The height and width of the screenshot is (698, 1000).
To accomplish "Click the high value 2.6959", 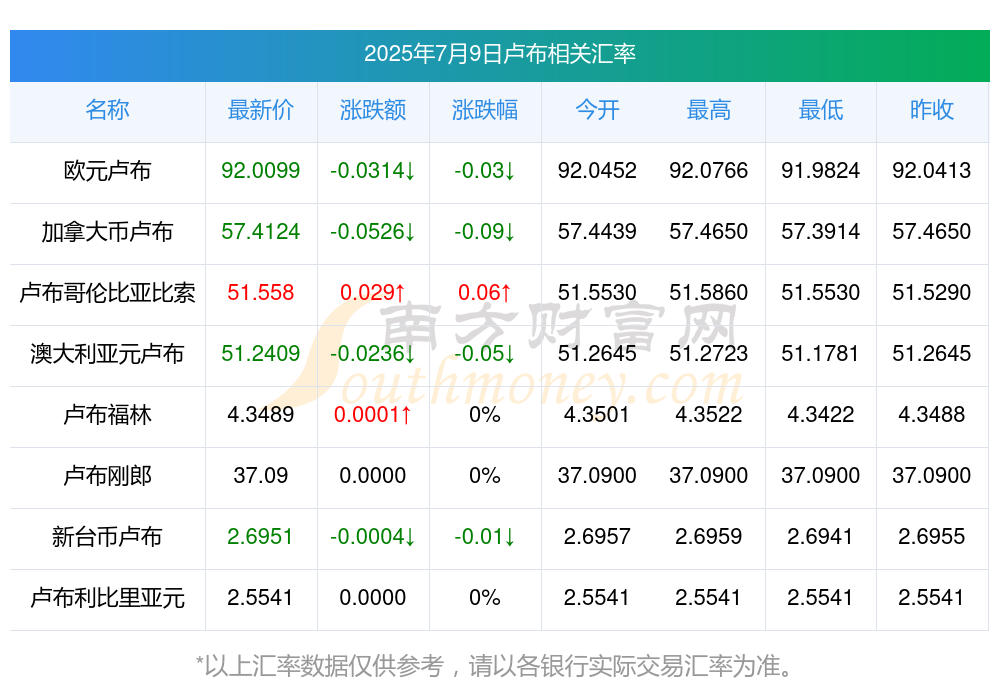I will 709,536.
